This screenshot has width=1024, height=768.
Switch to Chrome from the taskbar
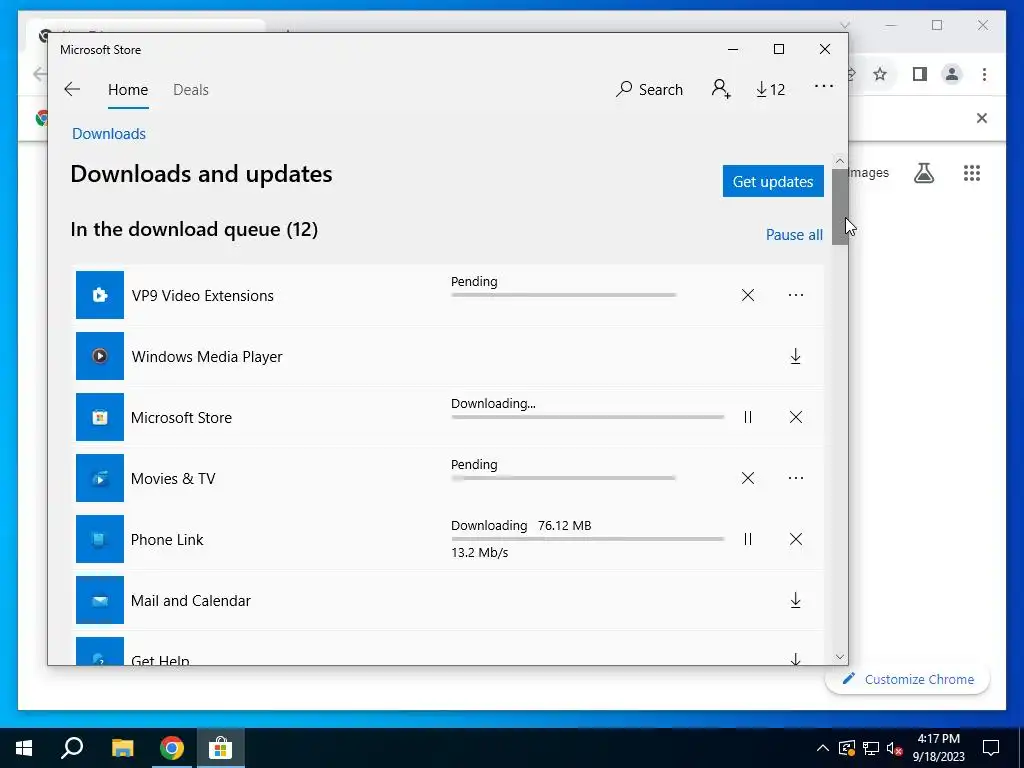point(172,748)
